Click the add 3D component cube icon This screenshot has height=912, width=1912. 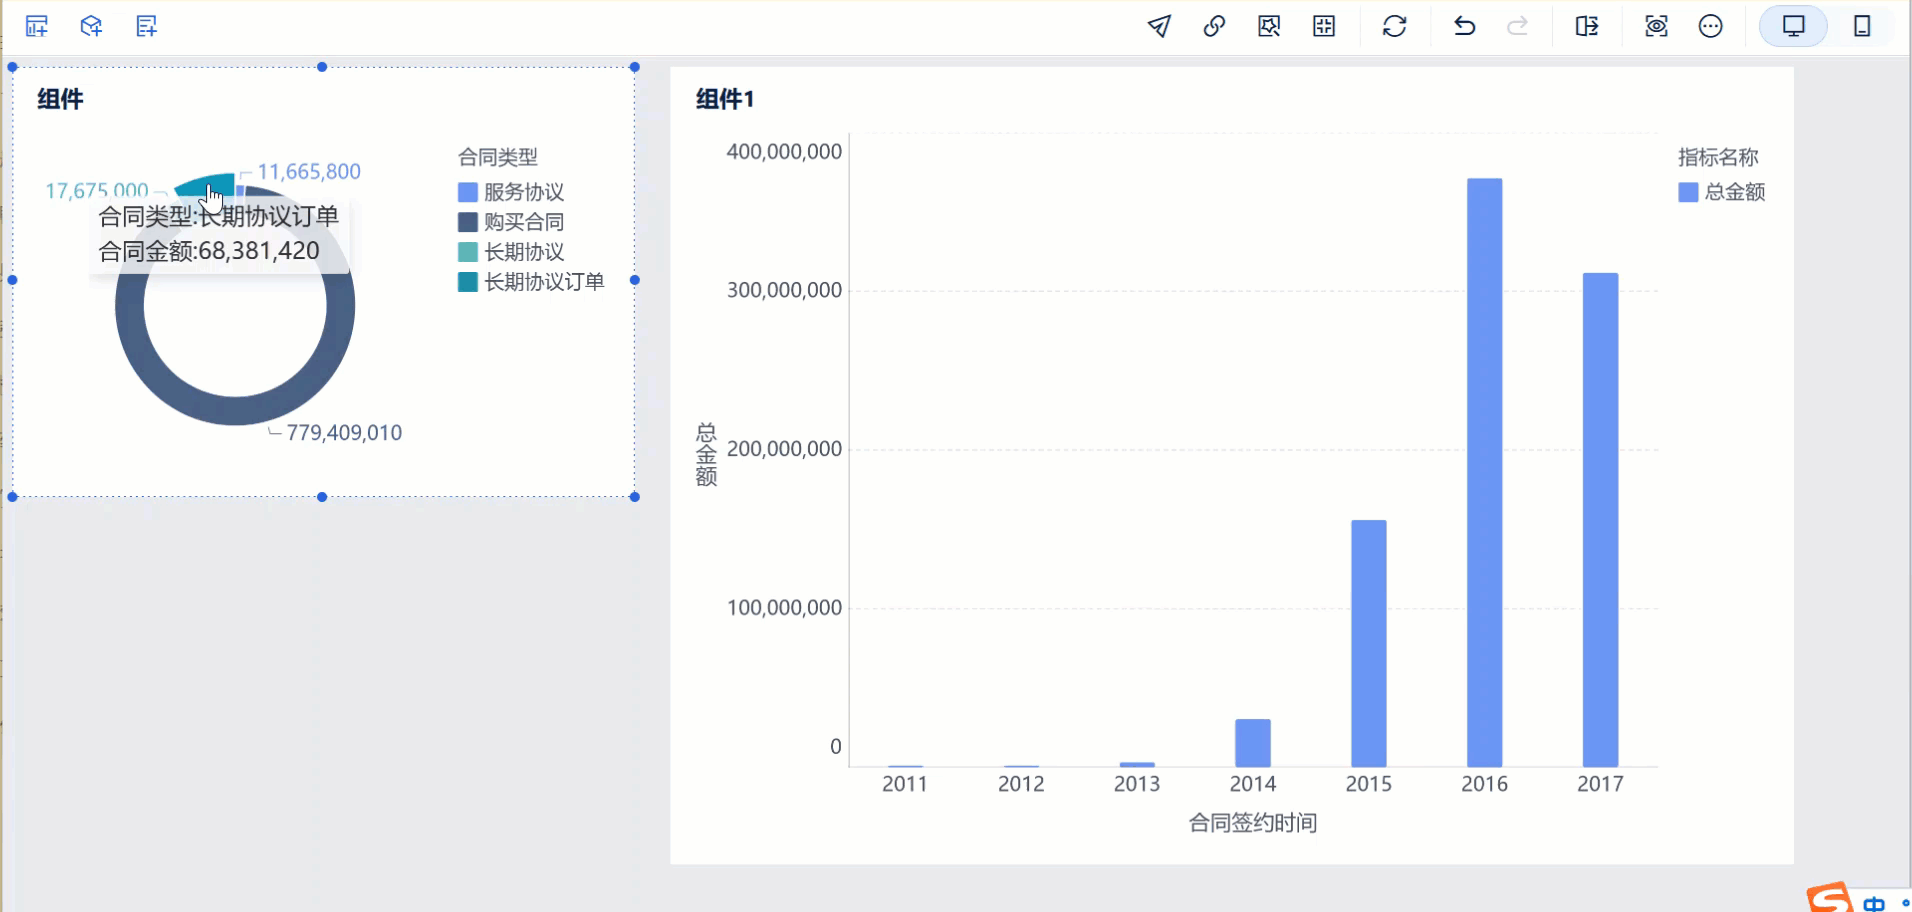pos(92,26)
